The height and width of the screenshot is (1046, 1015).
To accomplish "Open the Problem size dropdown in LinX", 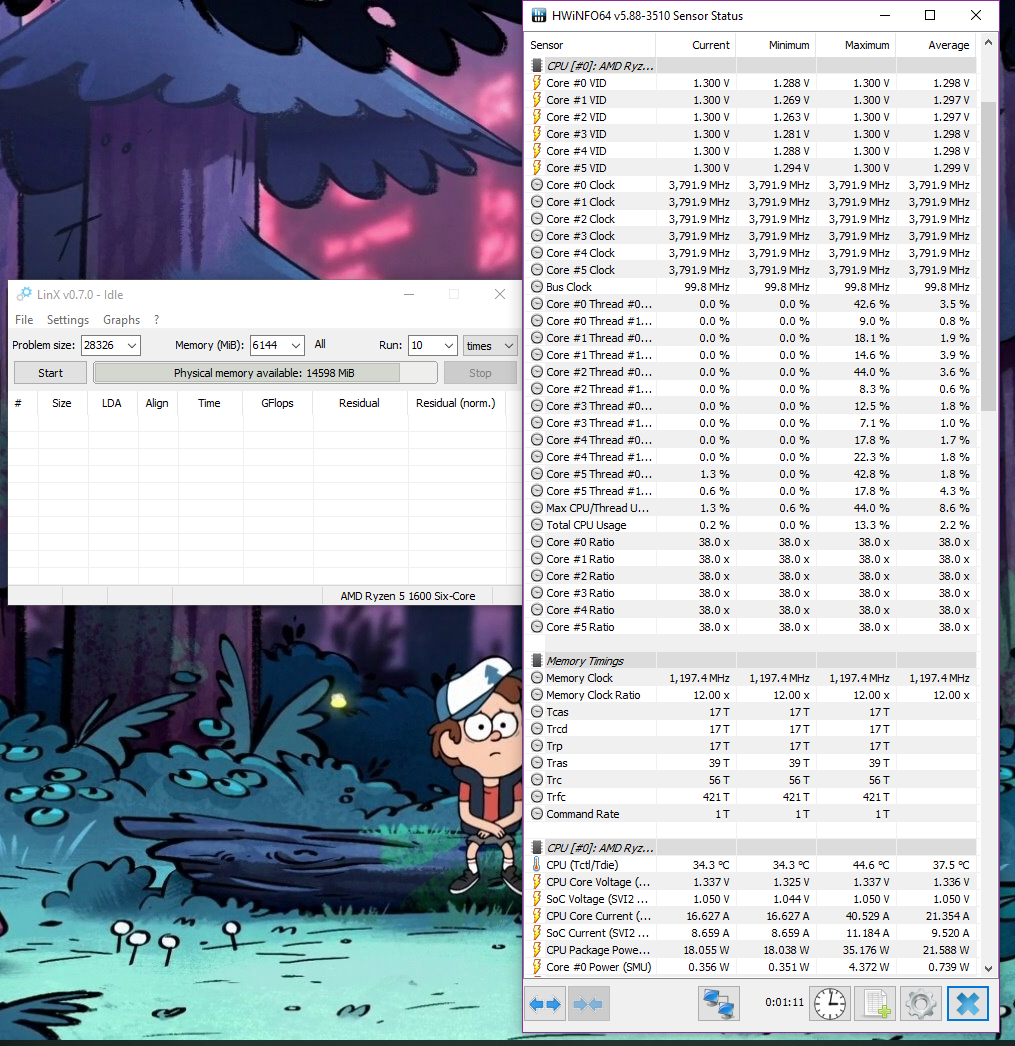I will point(132,345).
